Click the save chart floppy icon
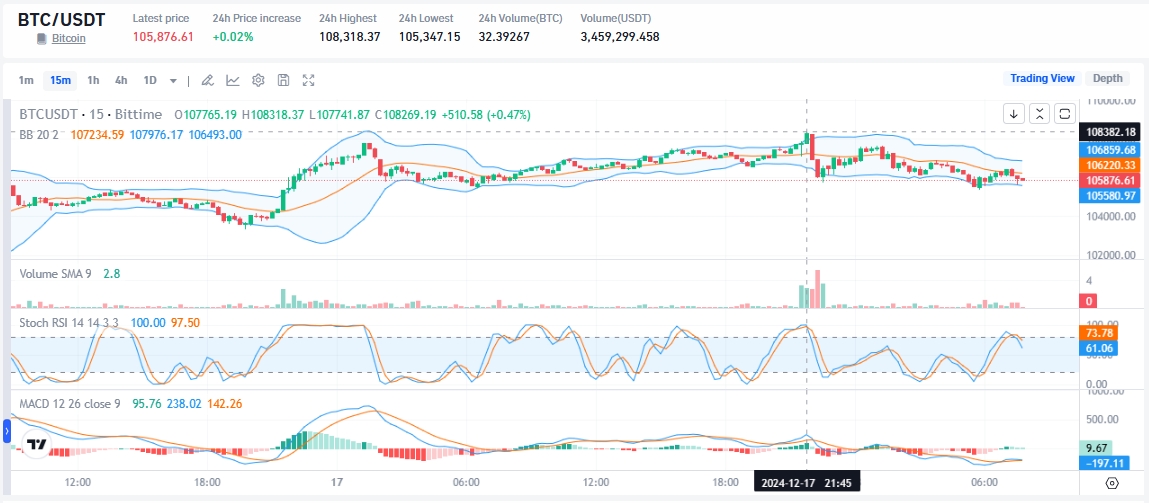1149x503 pixels. point(284,80)
